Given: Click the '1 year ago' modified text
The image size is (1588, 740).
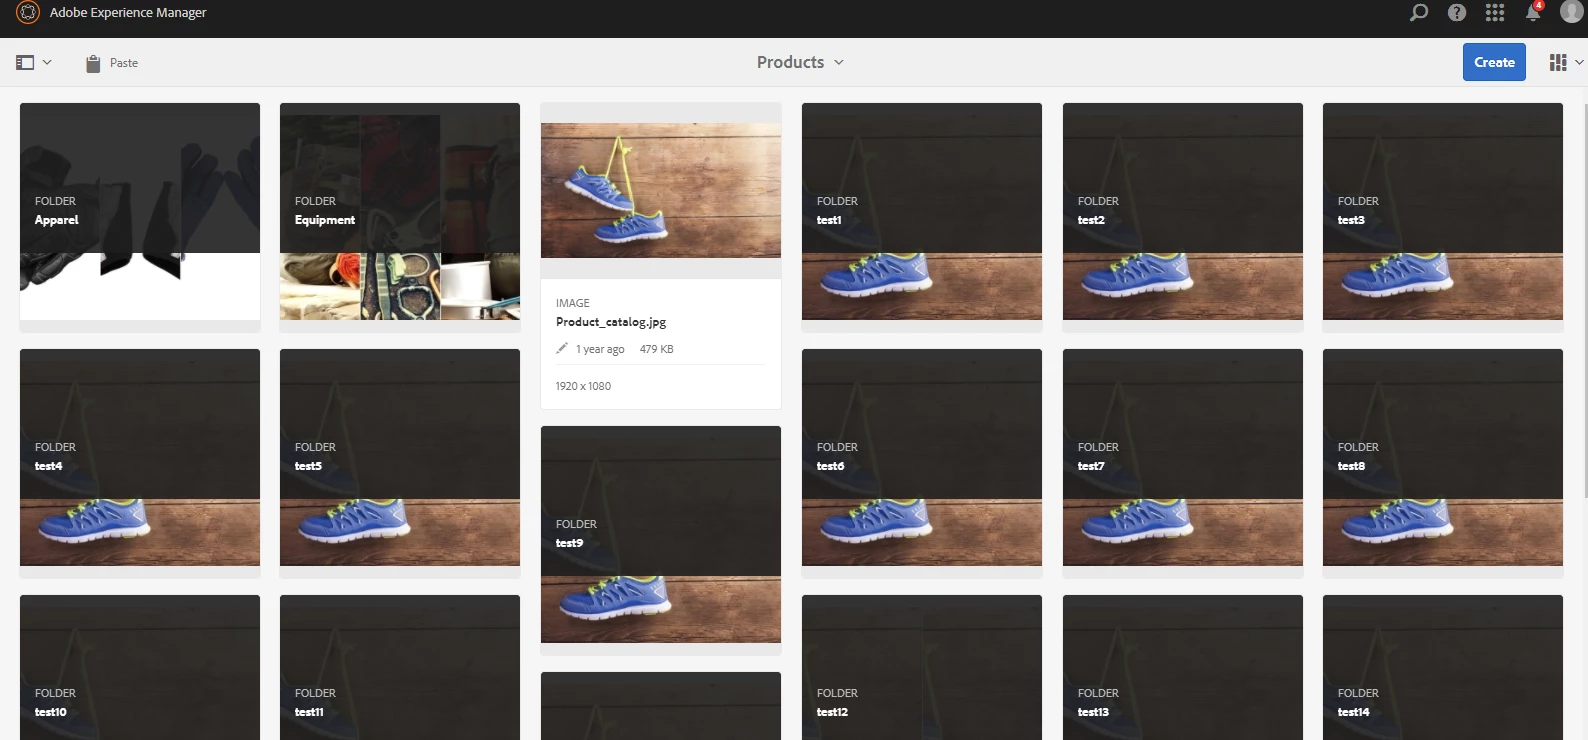Looking at the screenshot, I should [600, 349].
